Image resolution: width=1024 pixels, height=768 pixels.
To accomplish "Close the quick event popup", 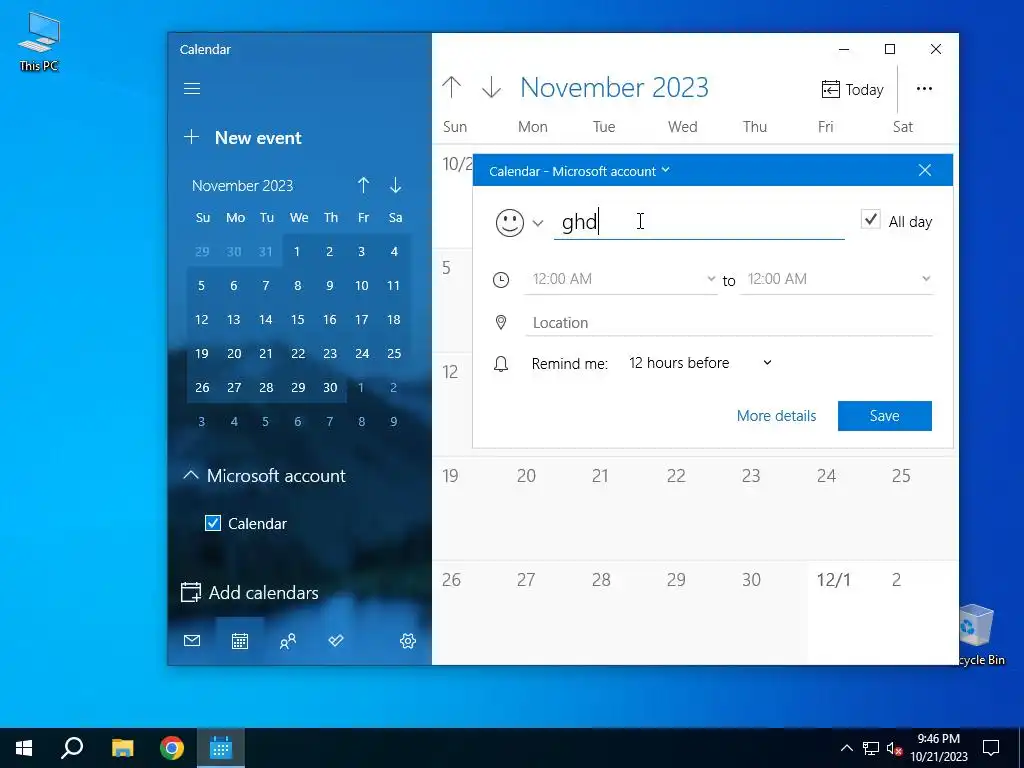I will tap(925, 170).
